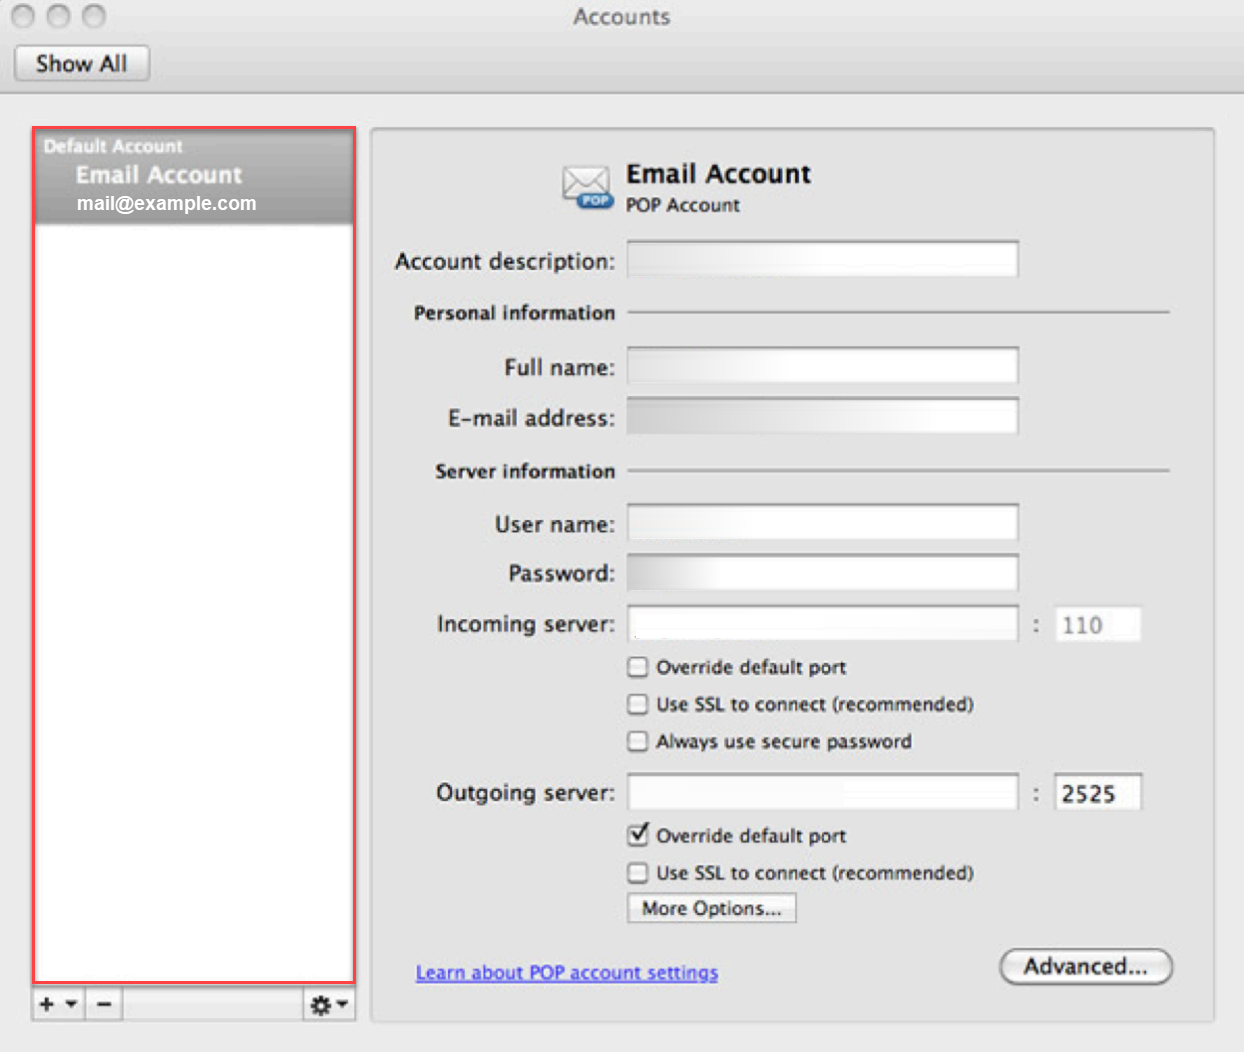Enable Override default port for incoming server
Viewport: 1244px width, 1052px height.
pyautogui.click(x=637, y=667)
